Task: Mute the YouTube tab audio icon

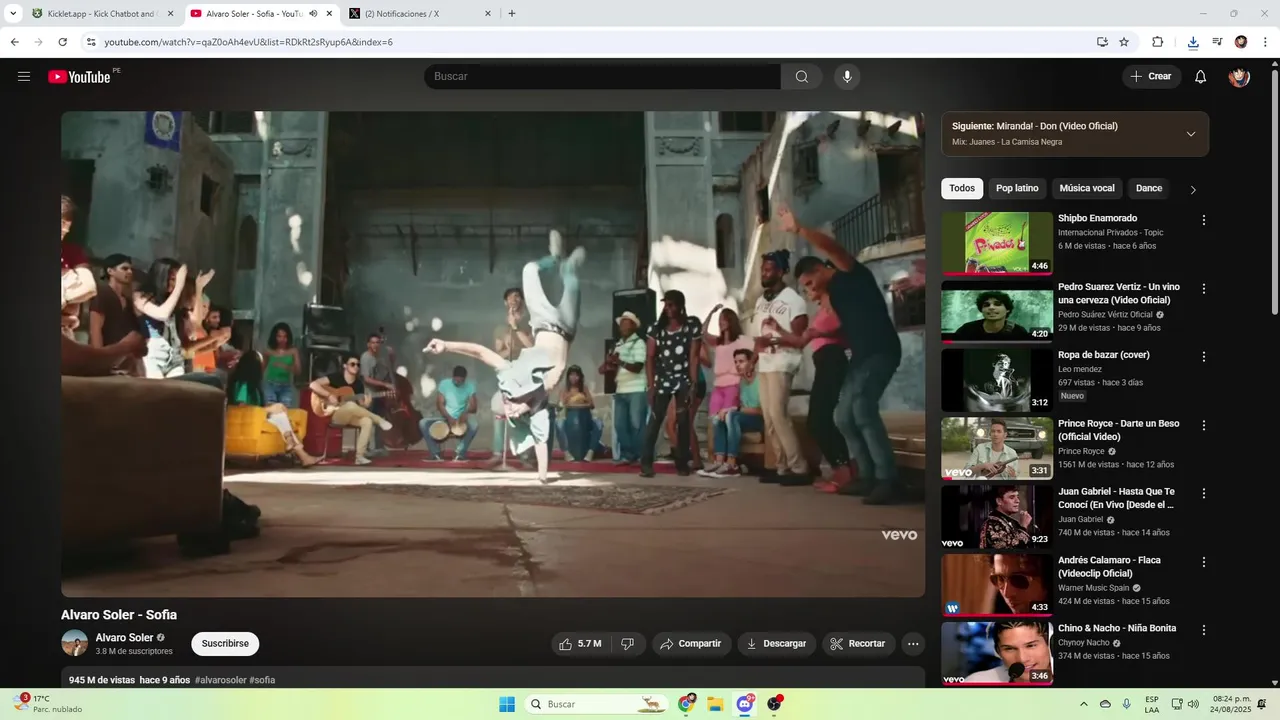Action: coord(313,14)
